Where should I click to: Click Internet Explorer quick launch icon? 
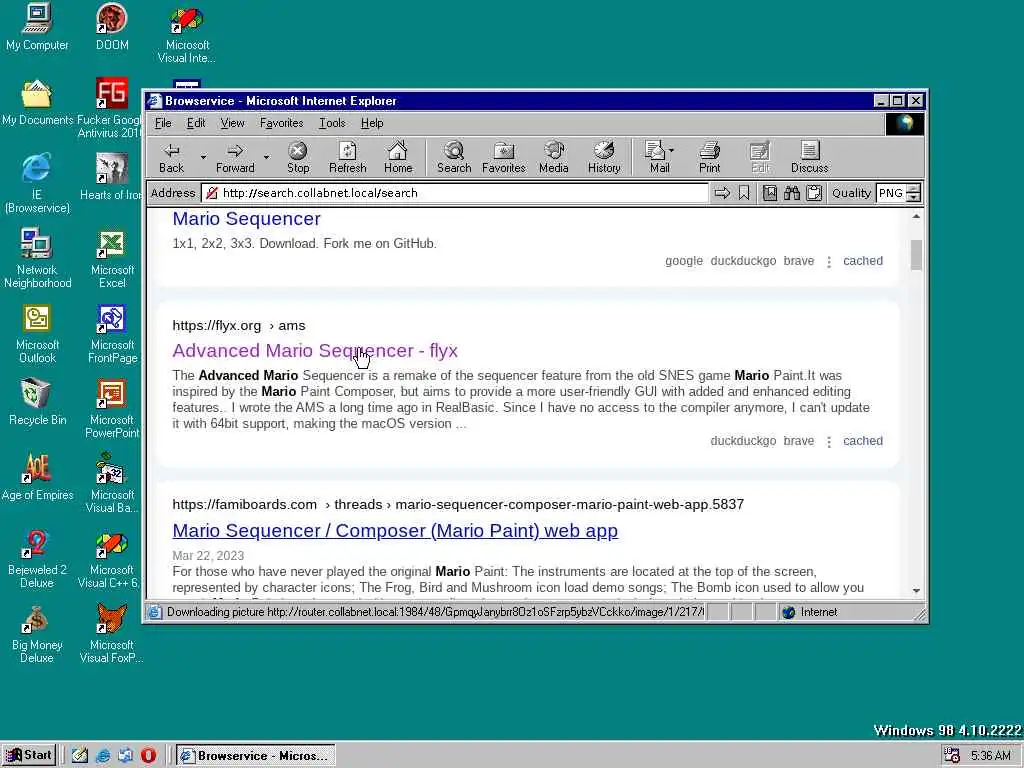(103, 756)
